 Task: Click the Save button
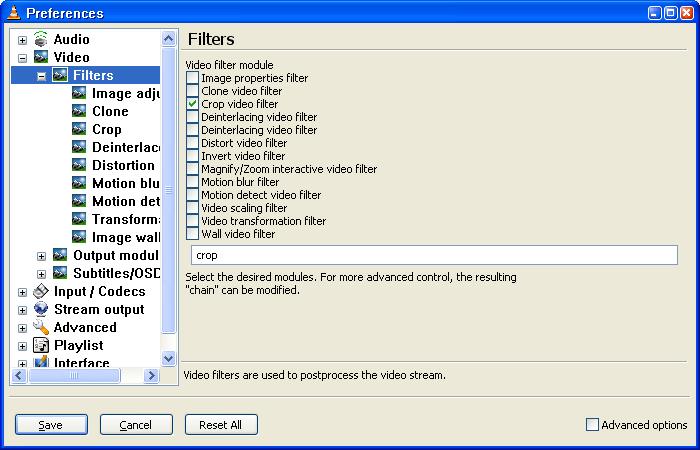[51, 425]
